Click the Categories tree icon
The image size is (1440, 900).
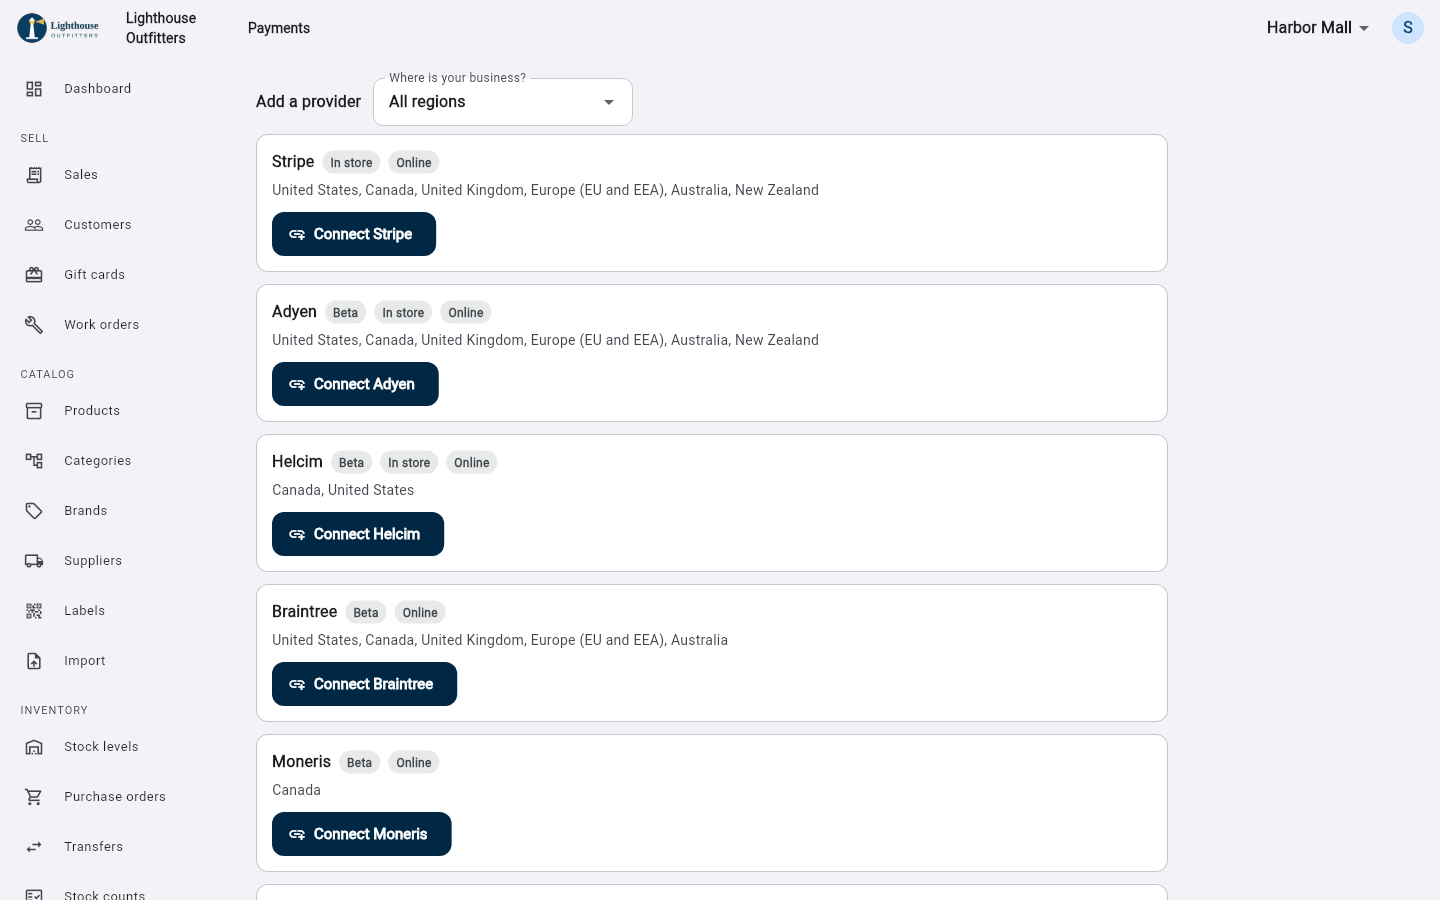tap(34, 461)
